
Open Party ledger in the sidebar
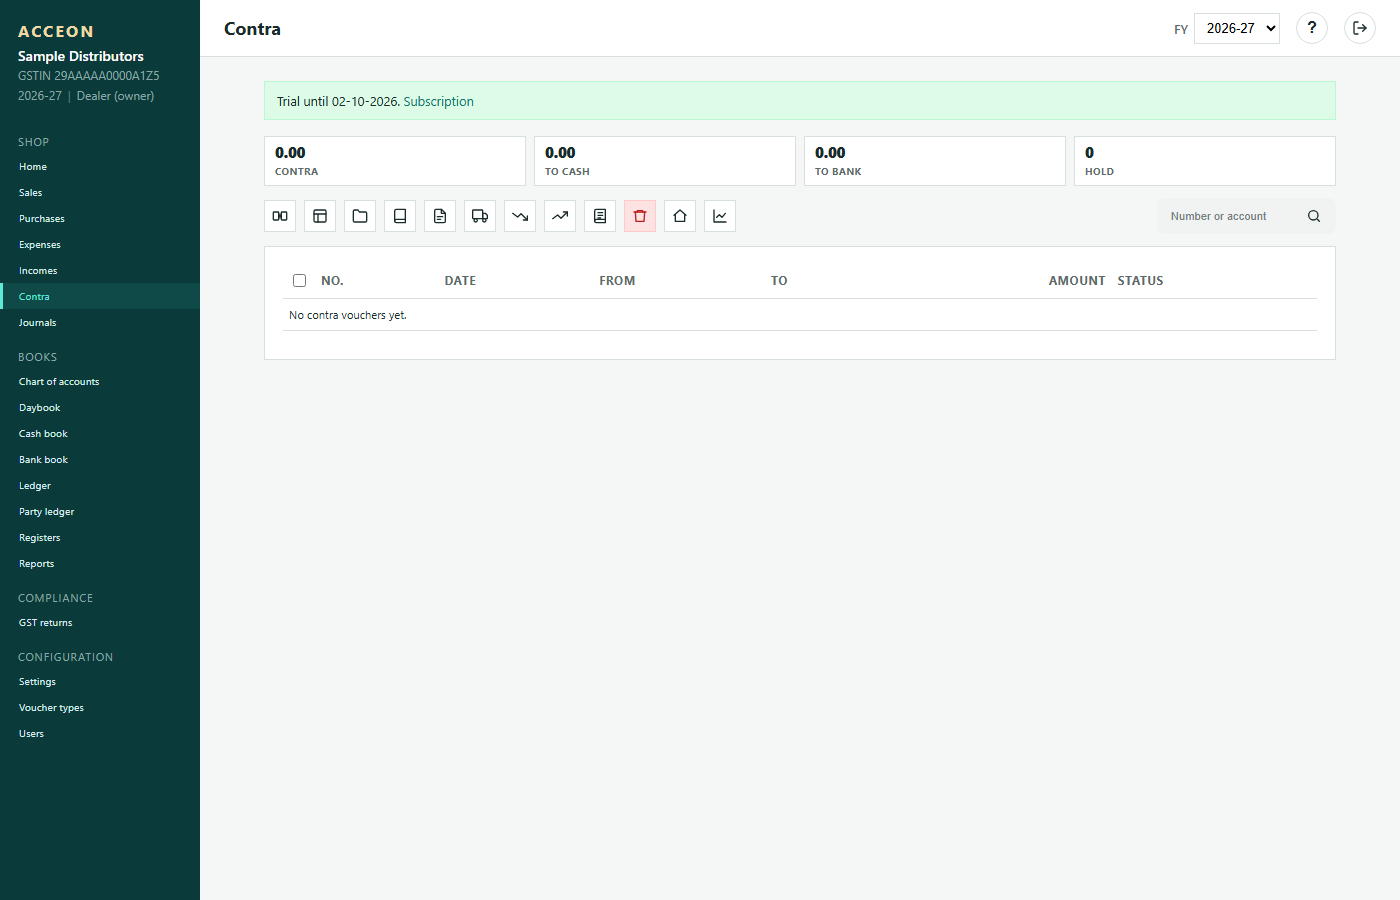100,512
